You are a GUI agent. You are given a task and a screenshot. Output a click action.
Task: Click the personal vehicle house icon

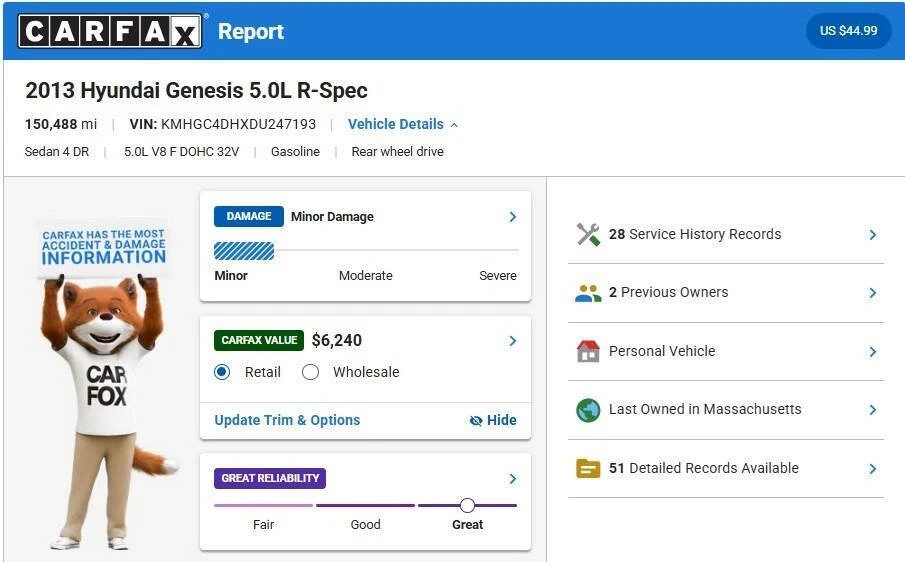(588, 351)
